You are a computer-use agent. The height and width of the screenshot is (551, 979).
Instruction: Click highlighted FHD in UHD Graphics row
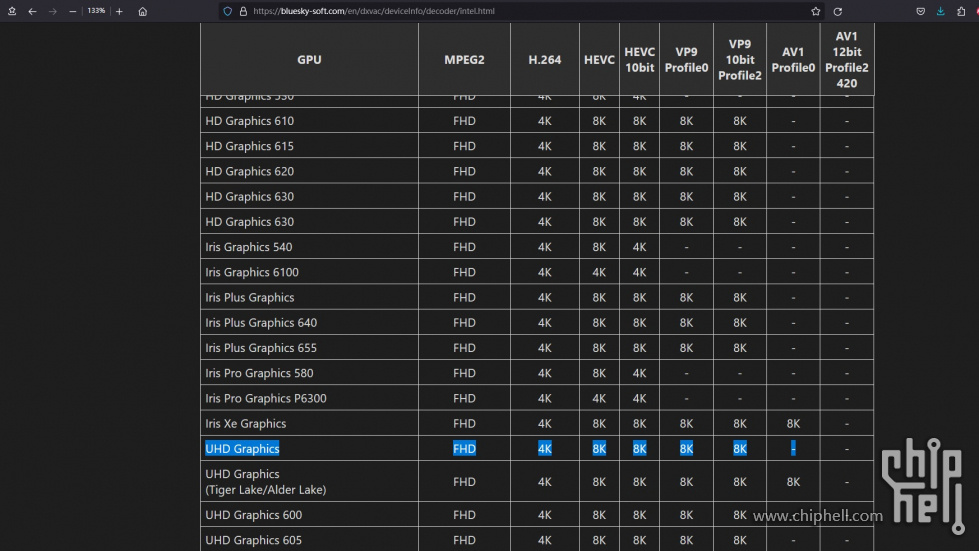(x=464, y=449)
